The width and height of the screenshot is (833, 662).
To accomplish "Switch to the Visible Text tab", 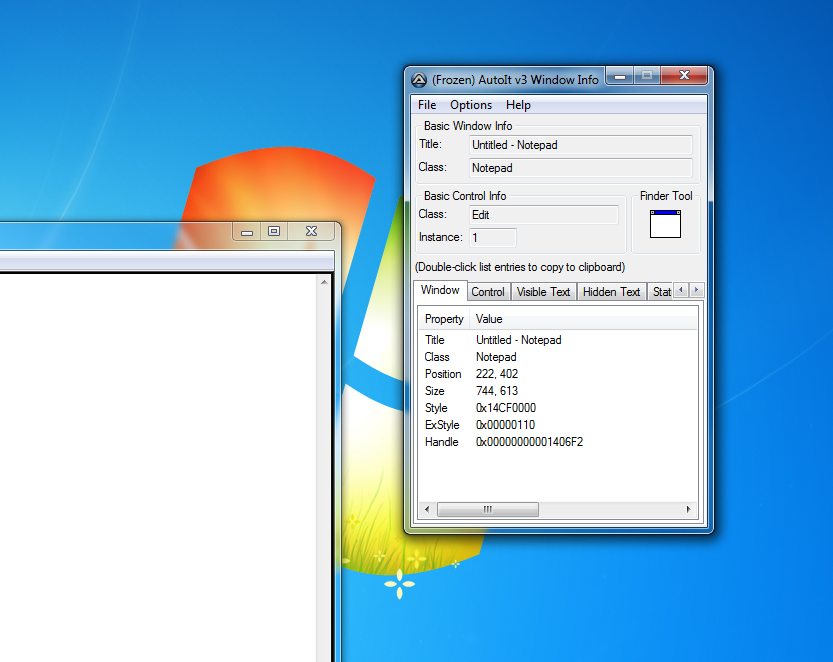I will click(543, 292).
